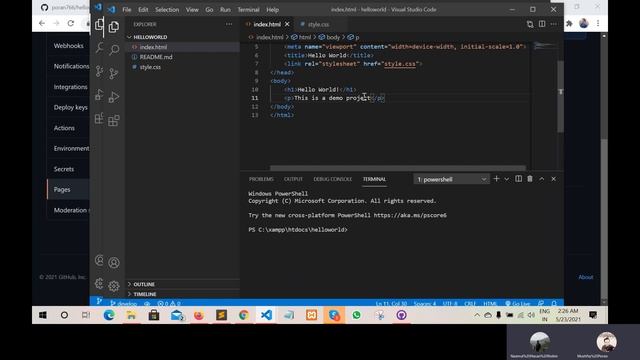Click the html breadcrumb above the editor

(x=301, y=37)
